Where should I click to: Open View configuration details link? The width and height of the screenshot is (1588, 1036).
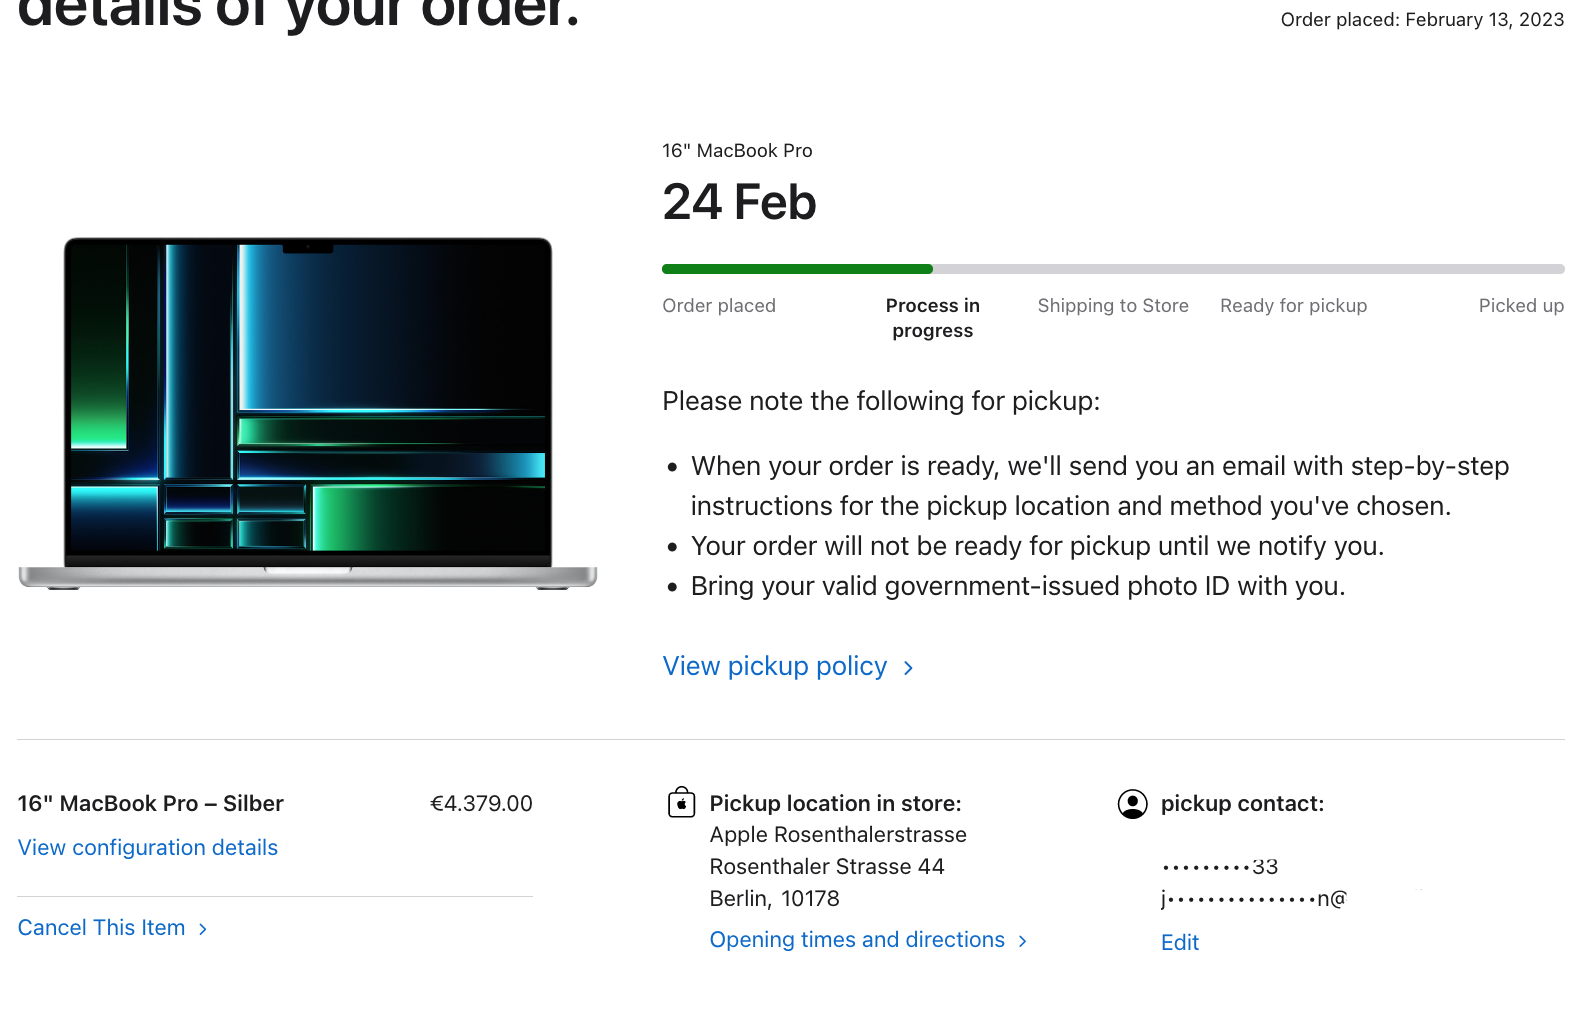148,847
